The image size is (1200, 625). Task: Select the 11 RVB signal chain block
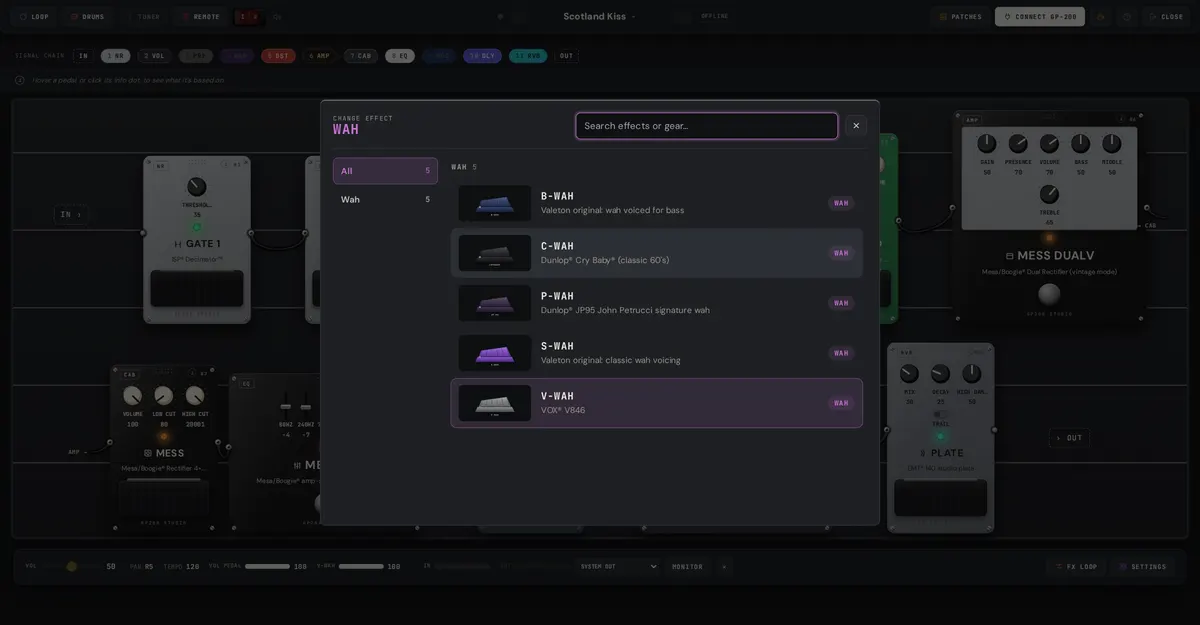click(528, 56)
